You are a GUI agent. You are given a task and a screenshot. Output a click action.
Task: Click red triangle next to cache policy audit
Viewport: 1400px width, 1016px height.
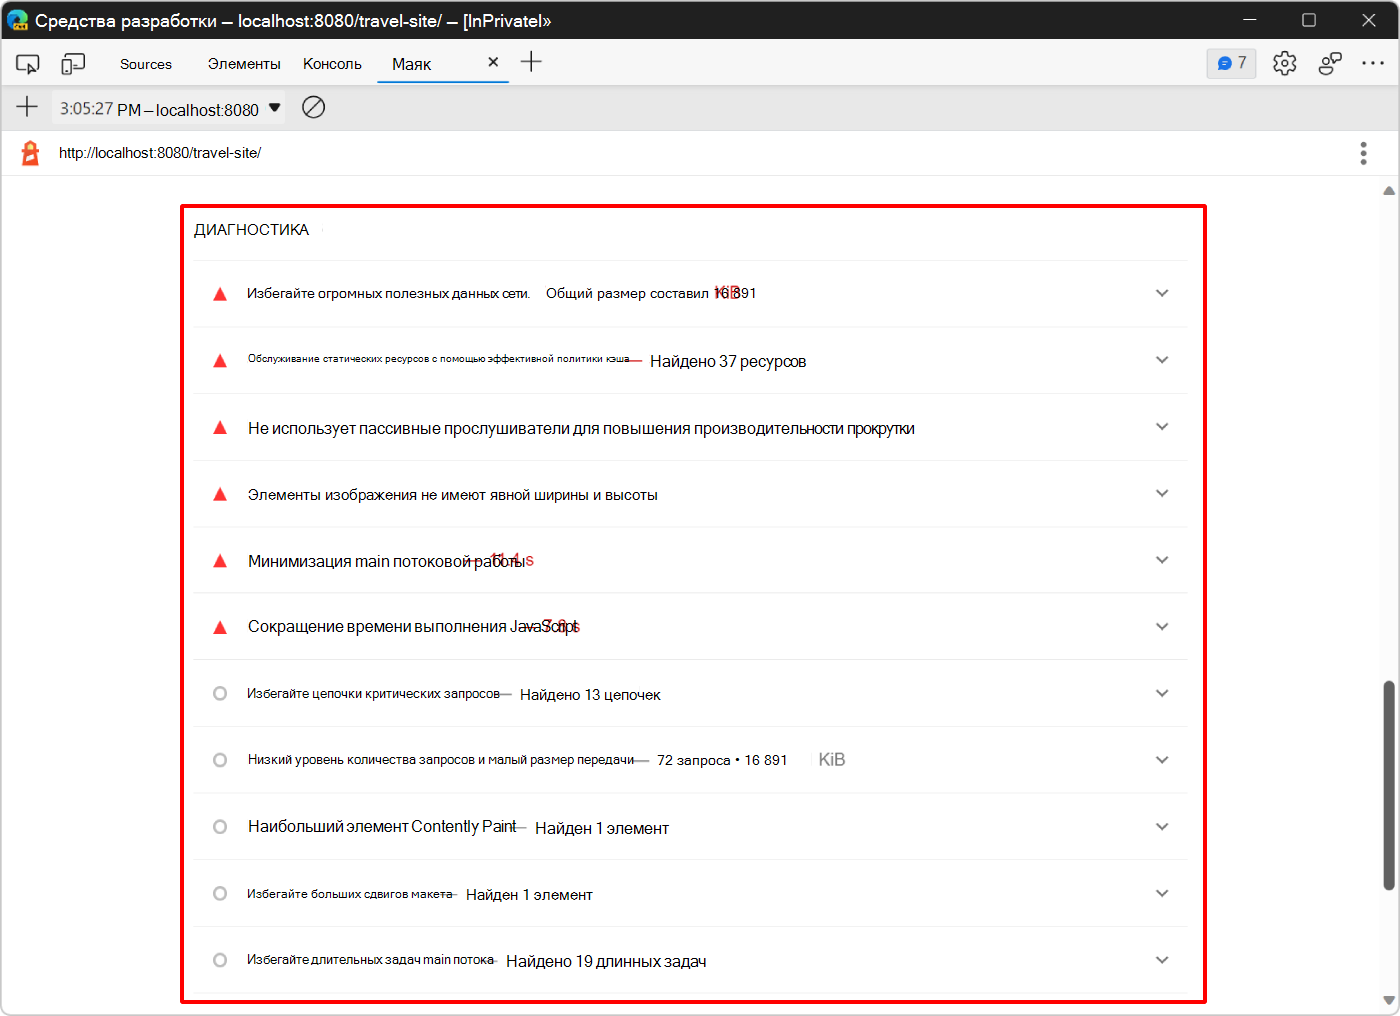pos(220,361)
